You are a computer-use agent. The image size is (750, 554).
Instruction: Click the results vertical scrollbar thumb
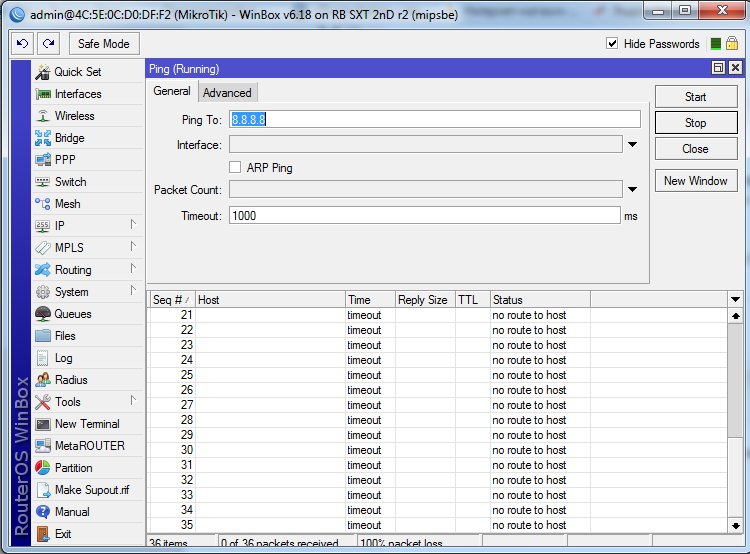tap(735, 380)
